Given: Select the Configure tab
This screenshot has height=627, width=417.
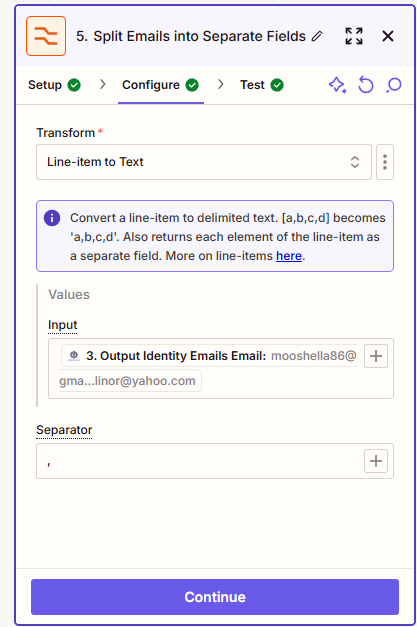Looking at the screenshot, I should (160, 85).
